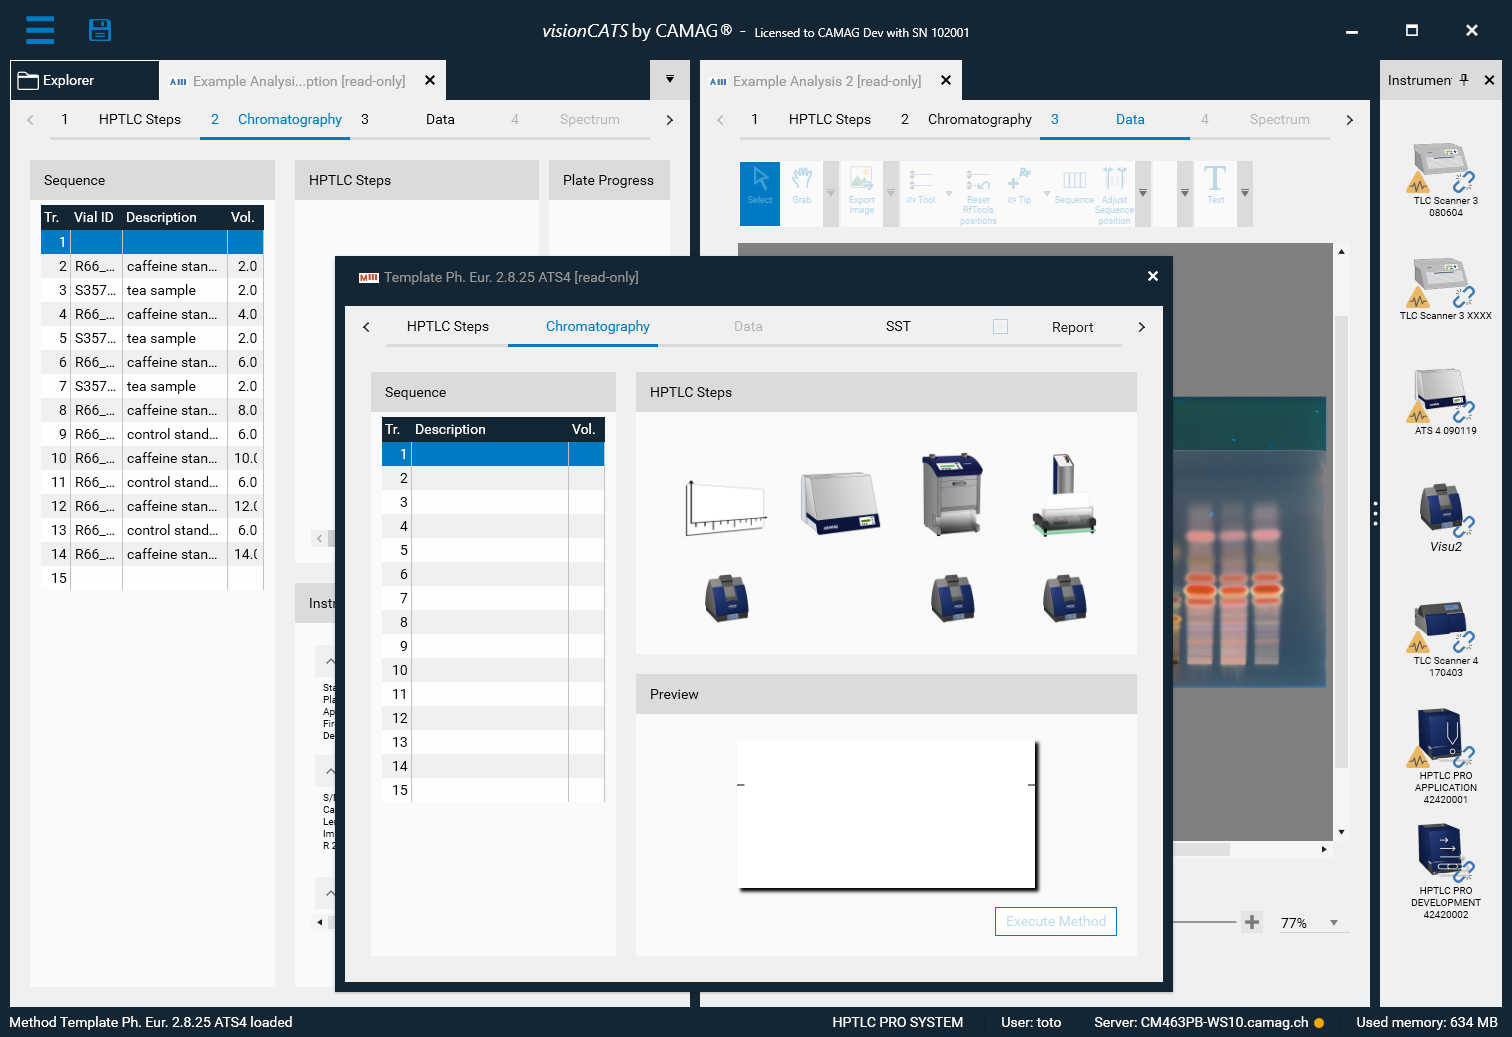This screenshot has width=1512, height=1037.
Task: Click the save floppy disk icon
Action: point(100,30)
